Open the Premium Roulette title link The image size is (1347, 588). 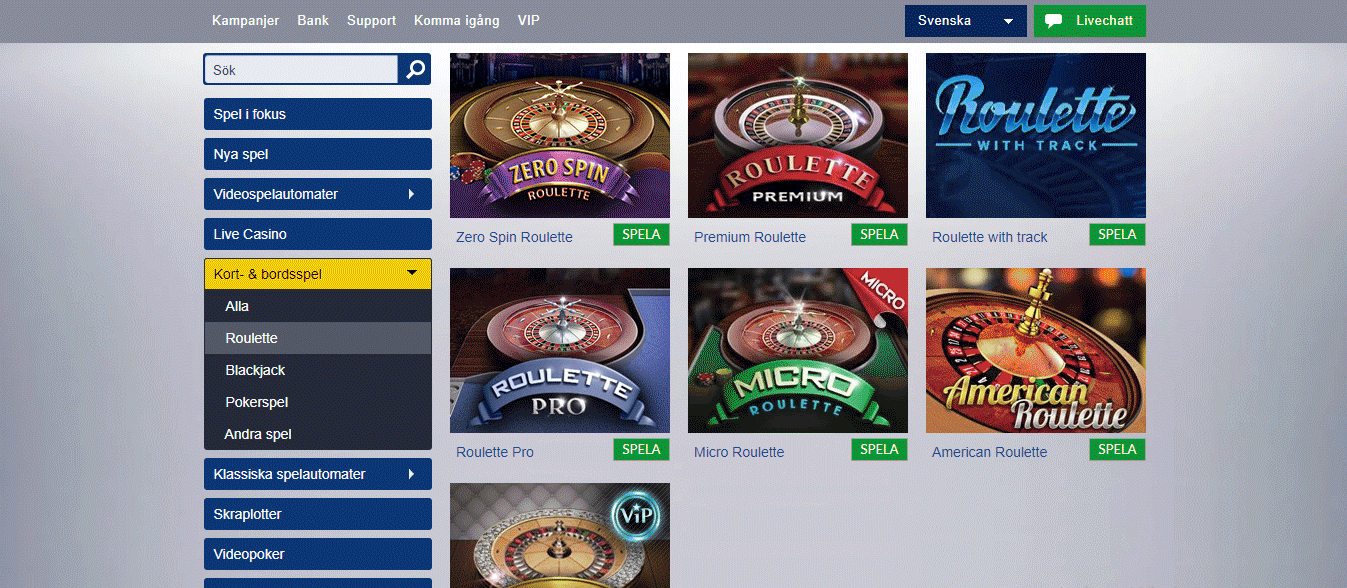coord(750,237)
